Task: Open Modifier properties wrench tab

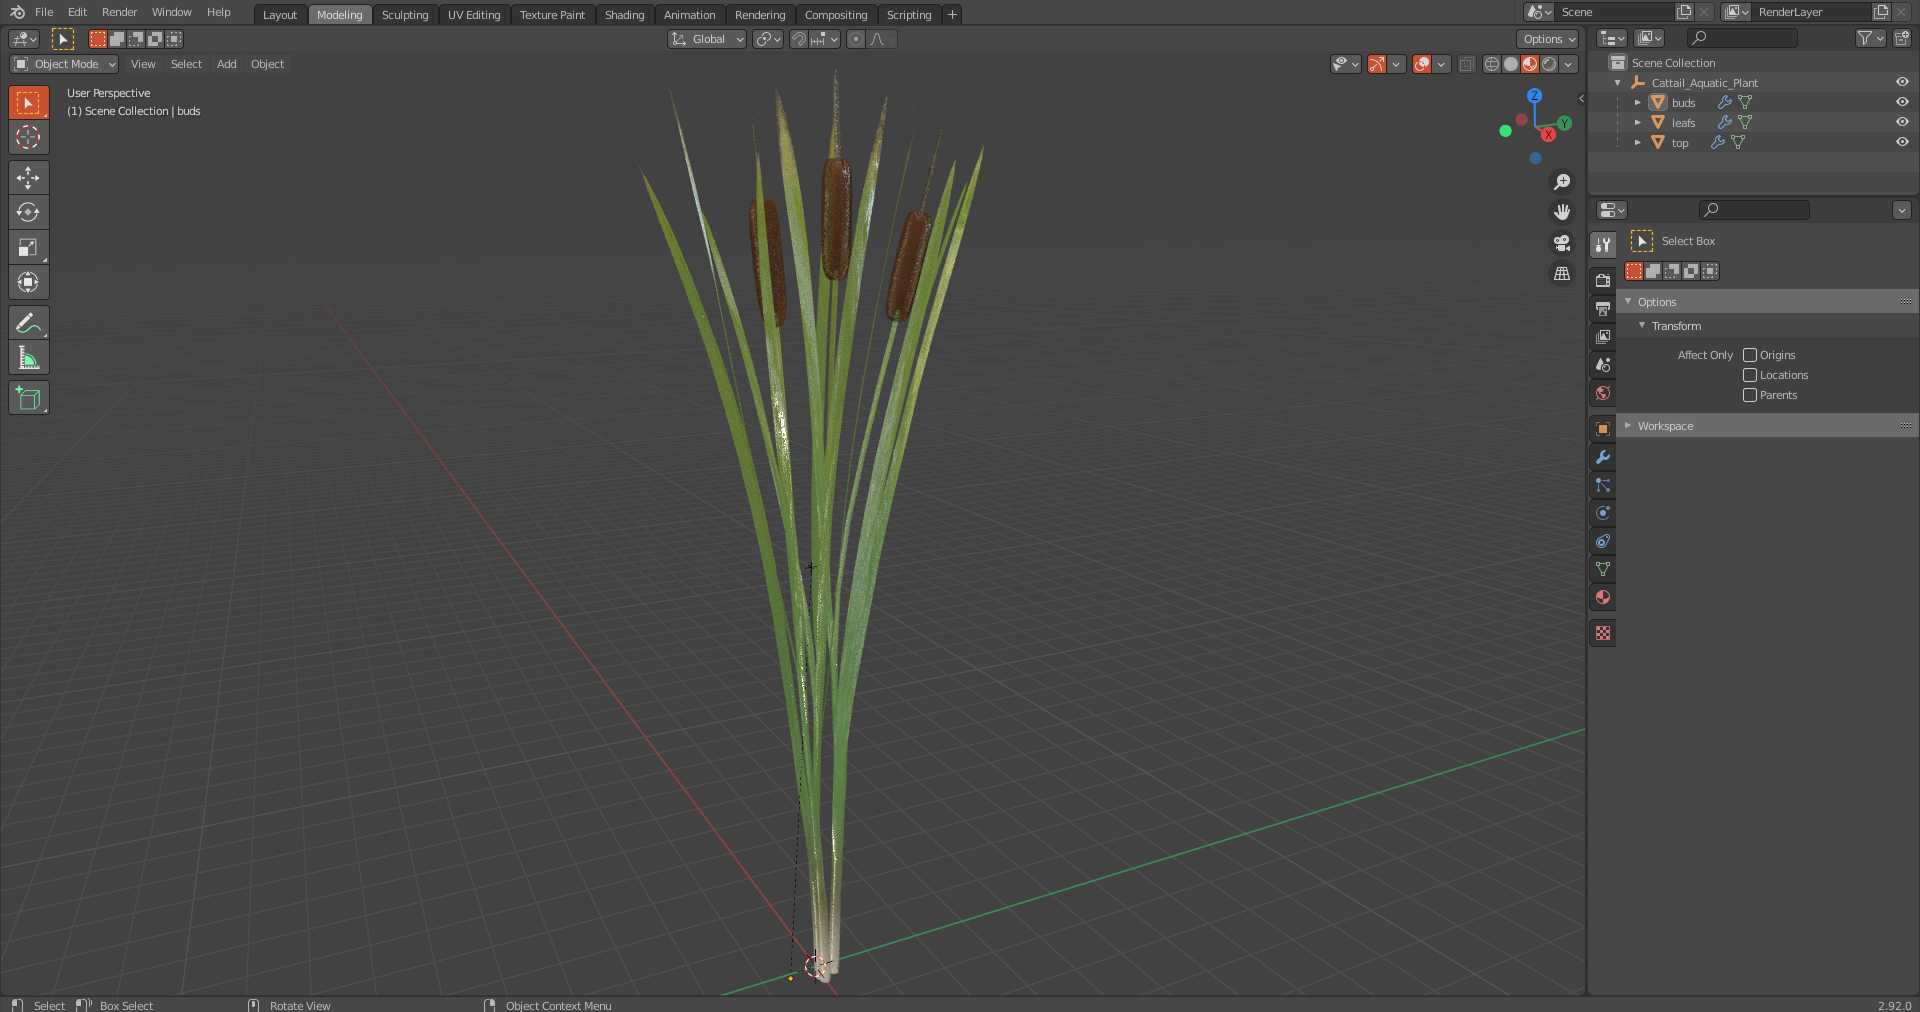Action: [x=1603, y=457]
